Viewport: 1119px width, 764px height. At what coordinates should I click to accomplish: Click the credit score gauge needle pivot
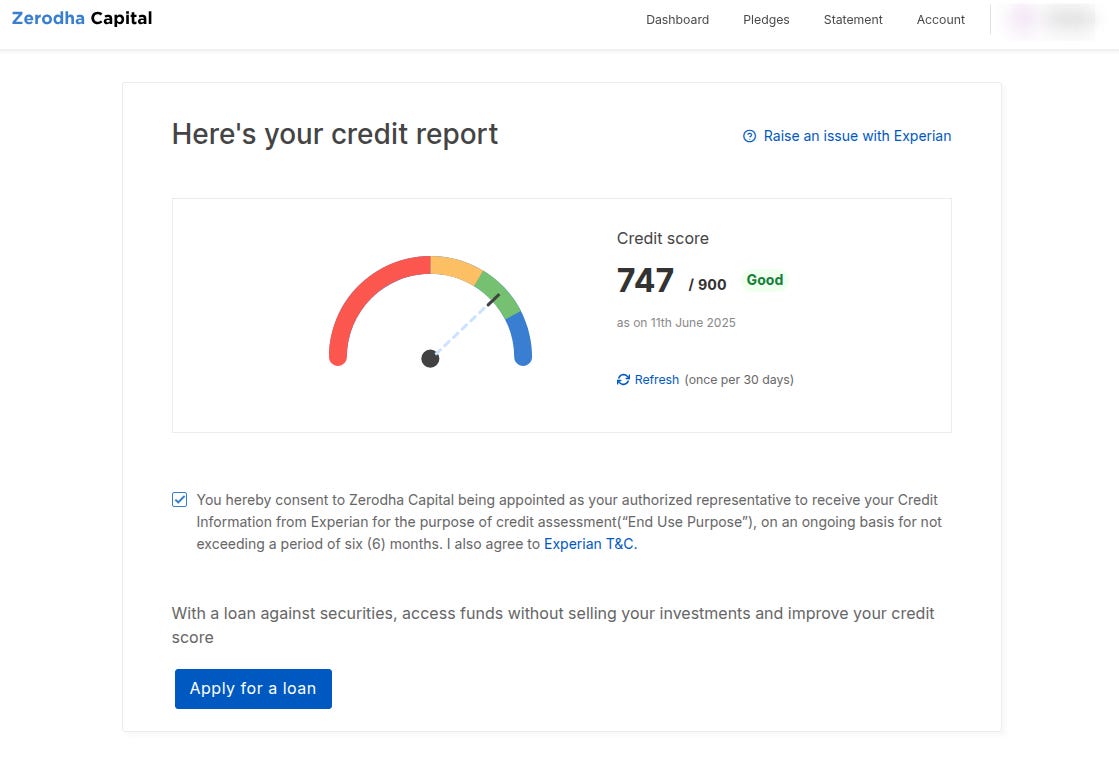430,358
